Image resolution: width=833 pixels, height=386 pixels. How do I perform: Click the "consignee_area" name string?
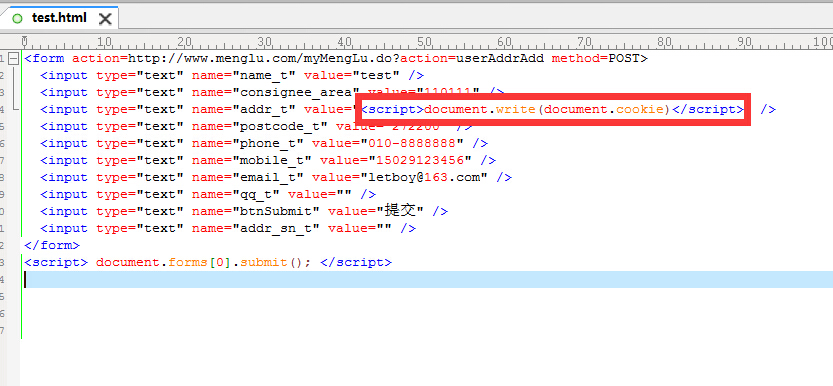coord(296,92)
